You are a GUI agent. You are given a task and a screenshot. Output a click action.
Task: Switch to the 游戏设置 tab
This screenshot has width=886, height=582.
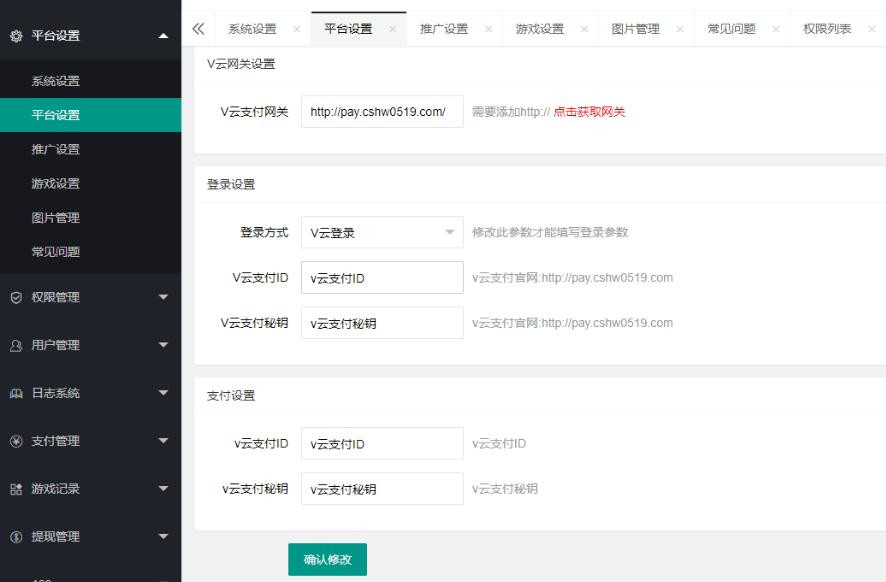[x=539, y=29]
